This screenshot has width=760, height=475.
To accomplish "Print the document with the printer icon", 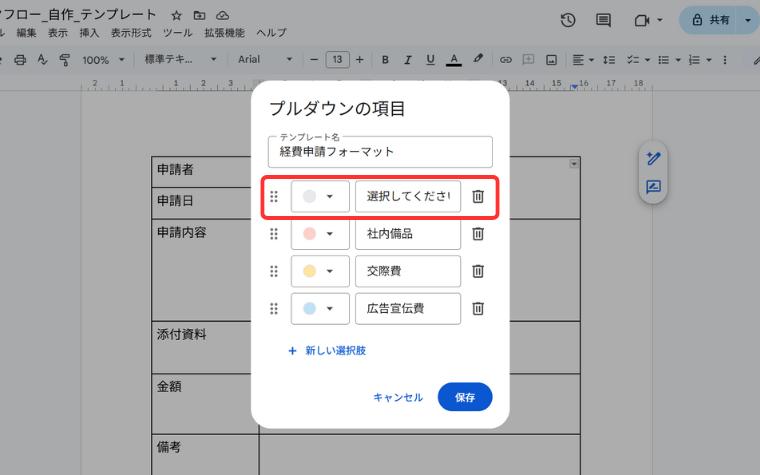I will 20,60.
